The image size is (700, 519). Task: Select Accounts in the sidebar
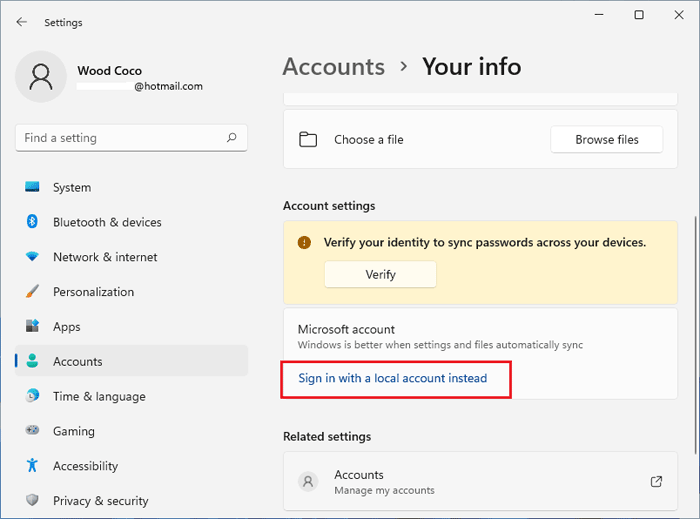coord(132,361)
